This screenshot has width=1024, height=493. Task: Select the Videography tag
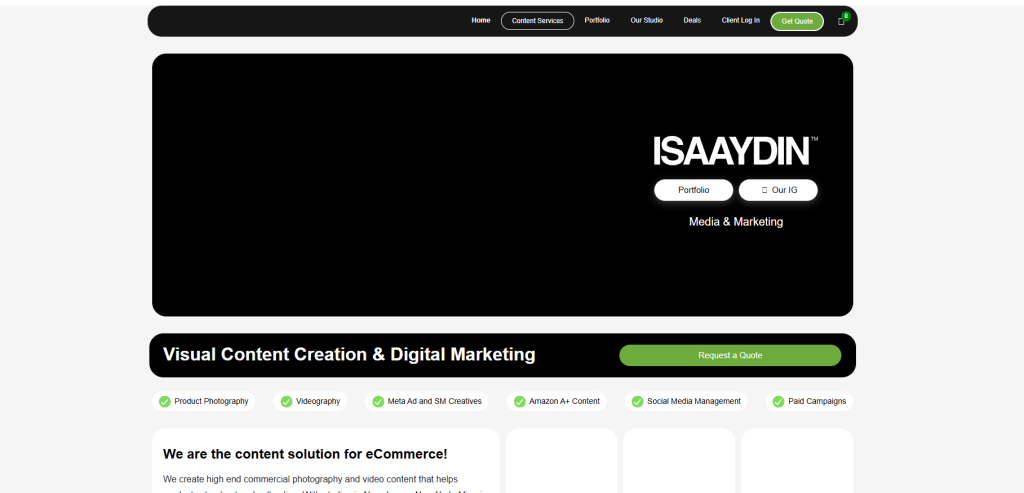tap(310, 402)
